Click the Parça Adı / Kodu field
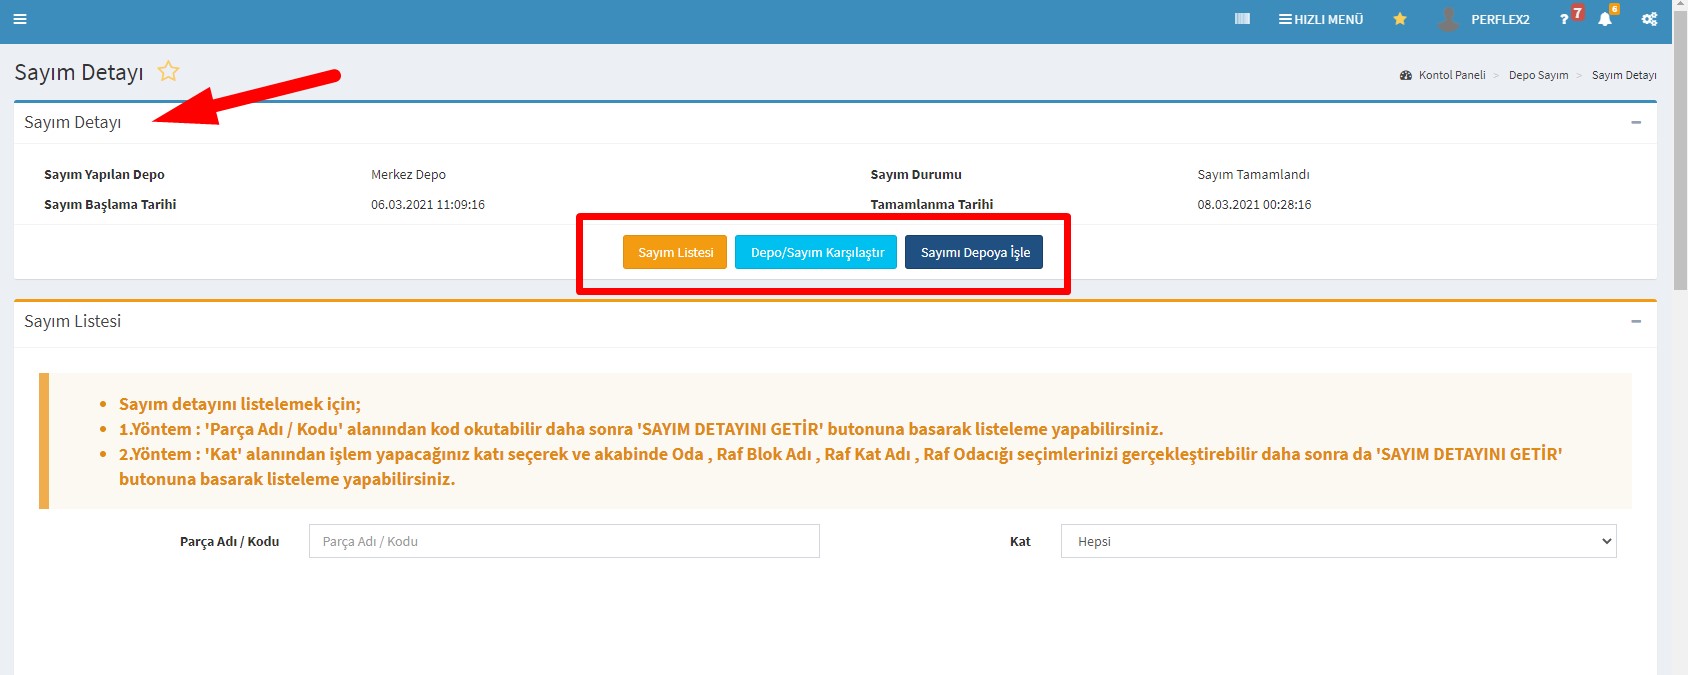The height and width of the screenshot is (675, 1688). click(x=564, y=541)
